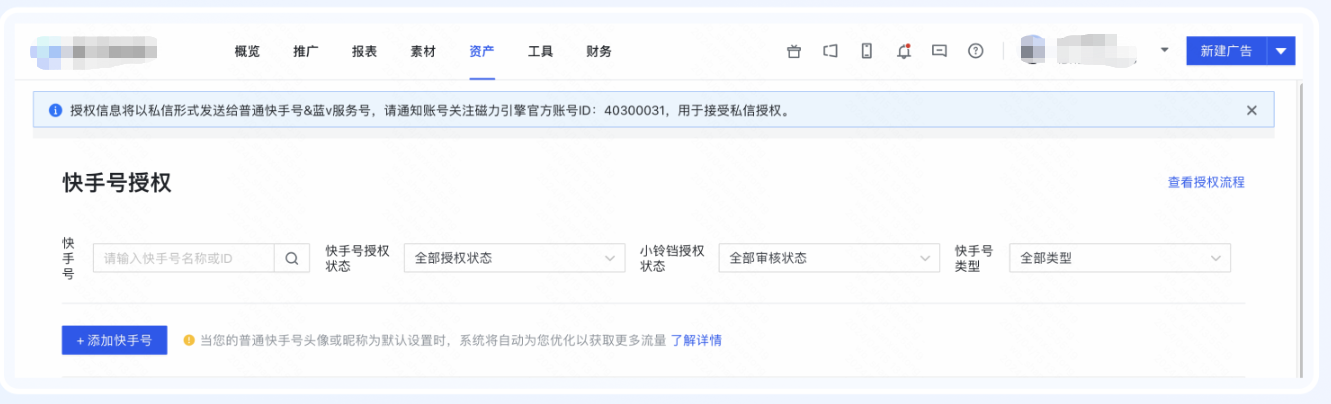Dismiss the authorization info banner

pos(1251,111)
